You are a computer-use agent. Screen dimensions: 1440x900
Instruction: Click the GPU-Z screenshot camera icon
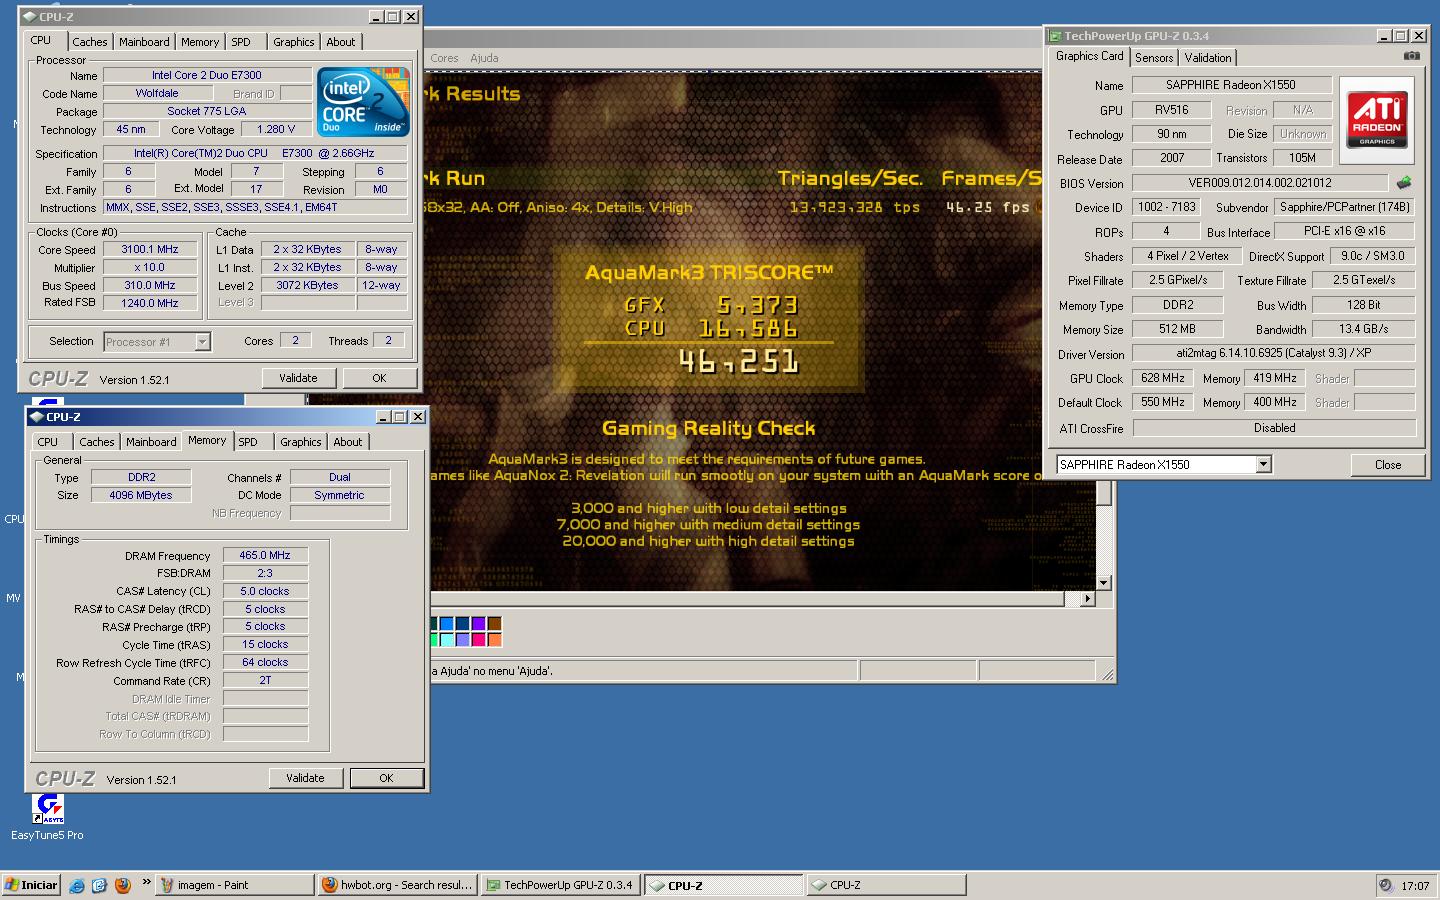tap(1411, 56)
